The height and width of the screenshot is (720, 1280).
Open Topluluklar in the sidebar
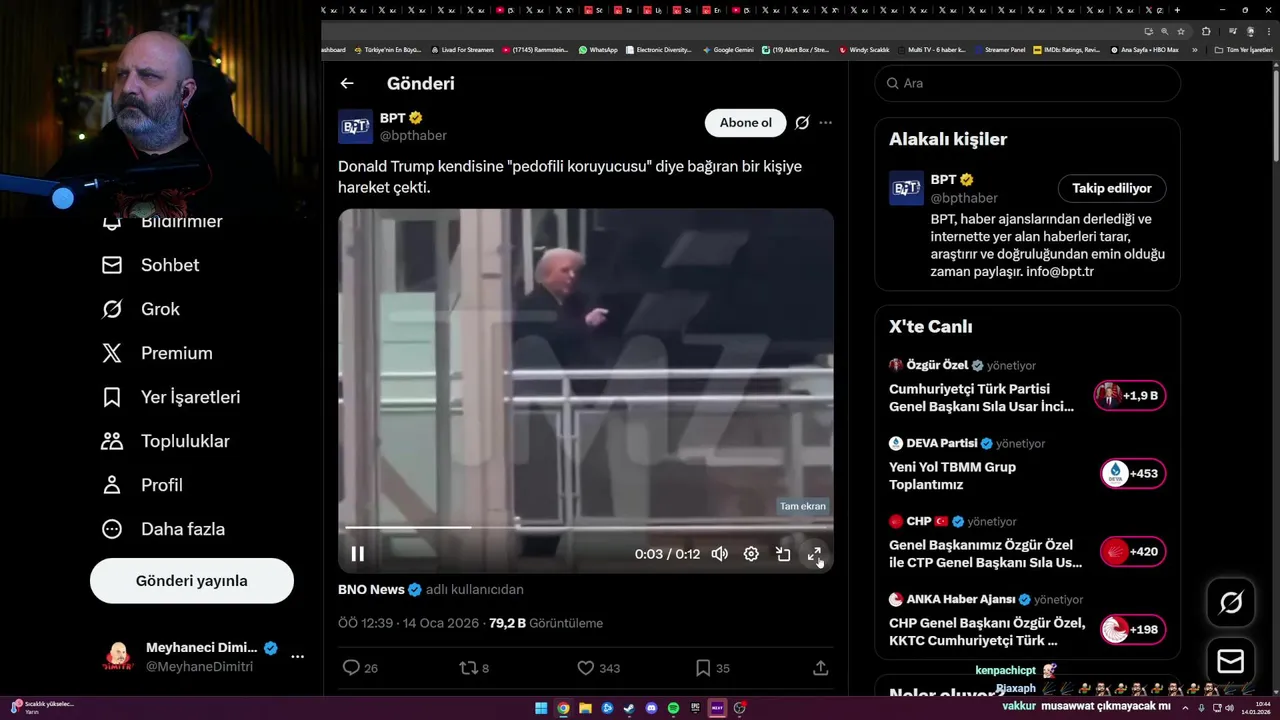coord(165,441)
